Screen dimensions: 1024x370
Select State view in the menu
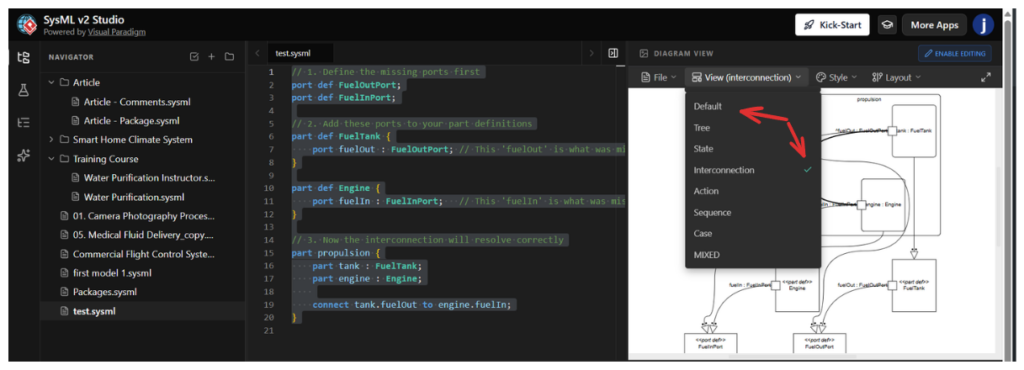[752, 149]
